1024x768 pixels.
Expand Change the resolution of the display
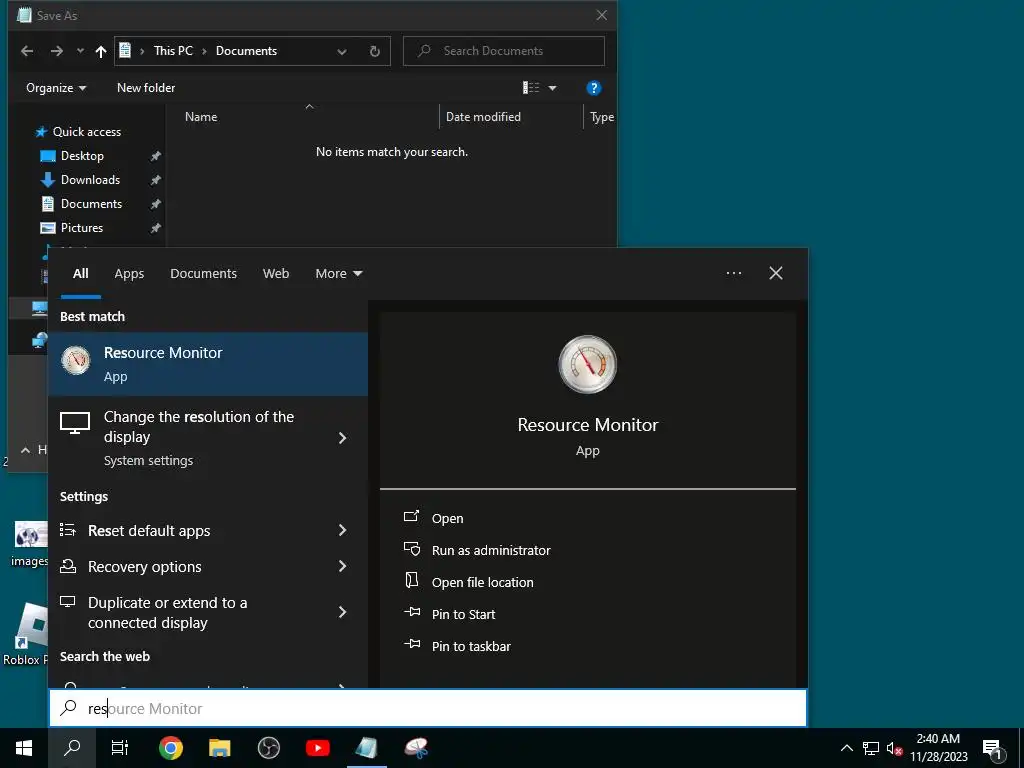coord(342,438)
